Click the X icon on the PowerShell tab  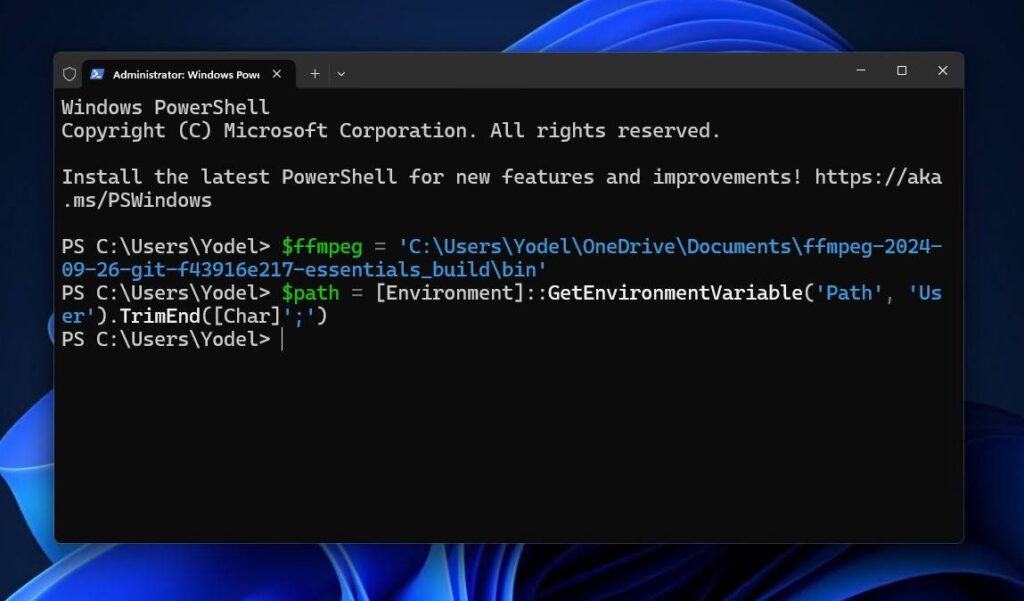(277, 74)
